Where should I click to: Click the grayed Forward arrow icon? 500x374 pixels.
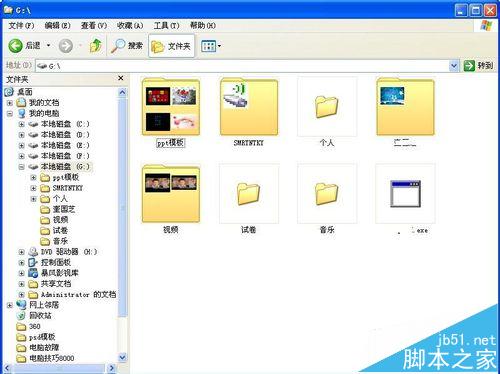66,46
